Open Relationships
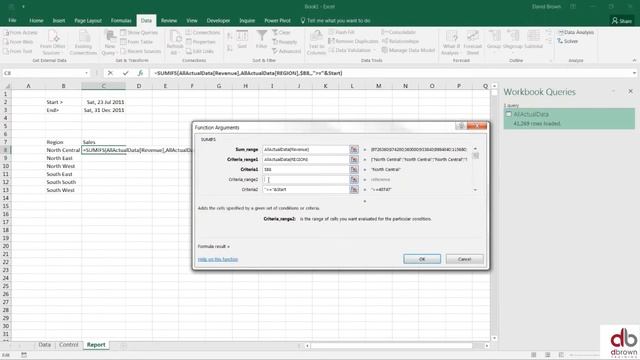The width and height of the screenshot is (640, 360). pyautogui.click(x=400, y=41)
